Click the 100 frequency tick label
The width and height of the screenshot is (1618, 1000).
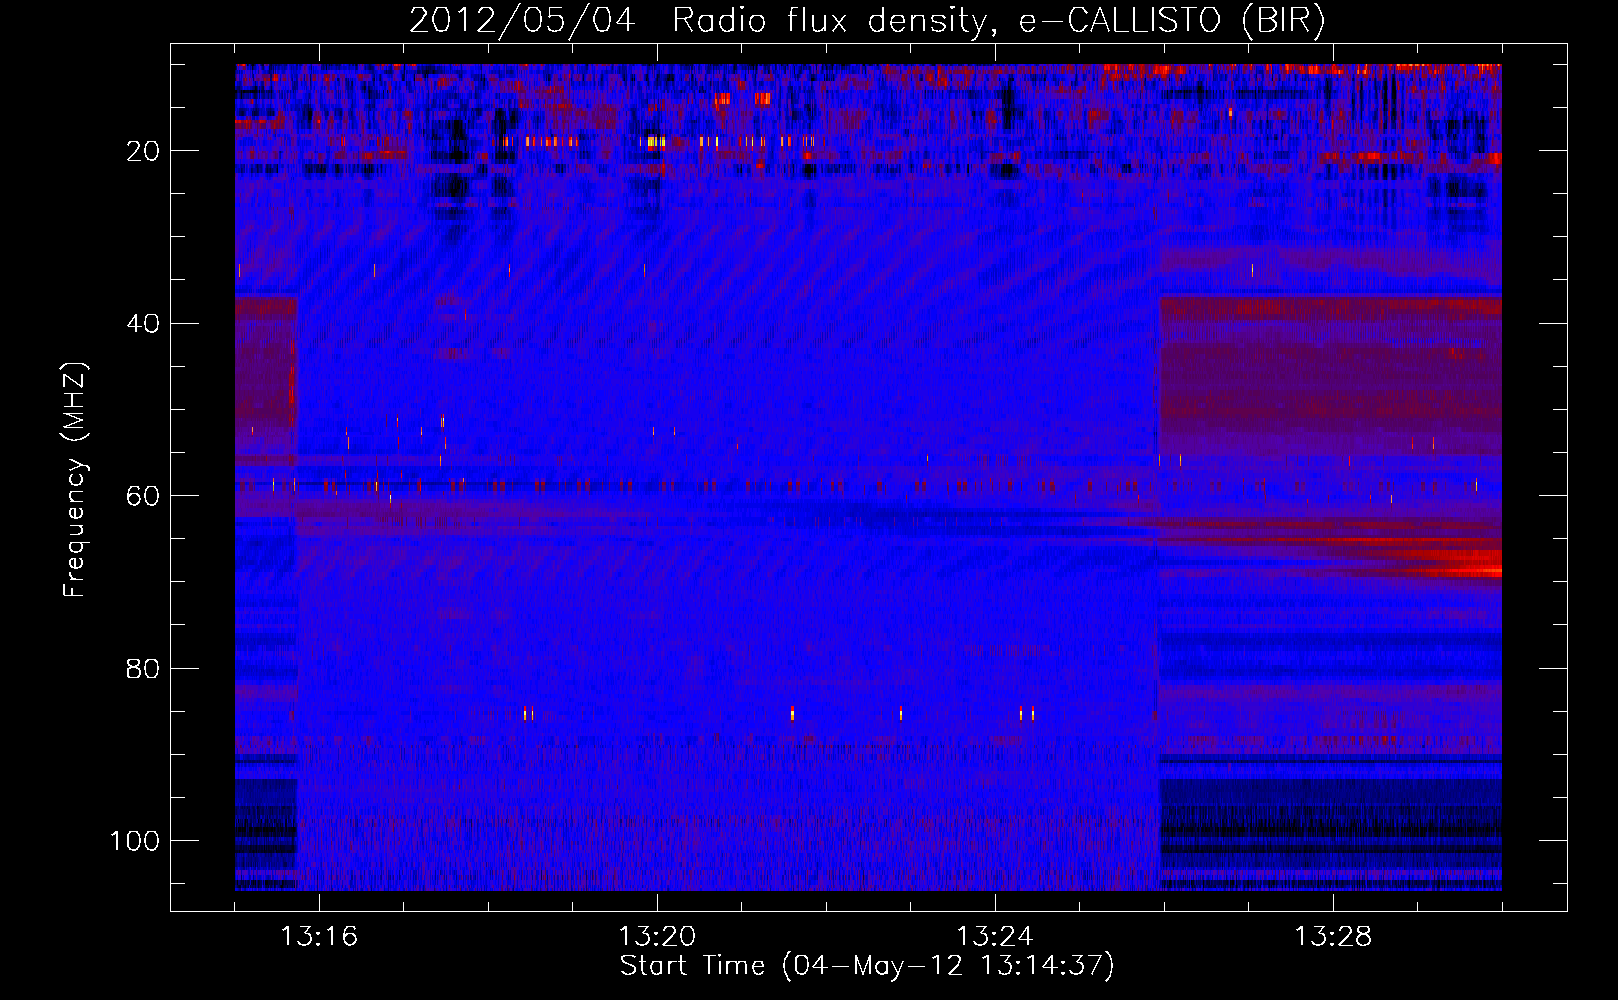tap(135, 841)
